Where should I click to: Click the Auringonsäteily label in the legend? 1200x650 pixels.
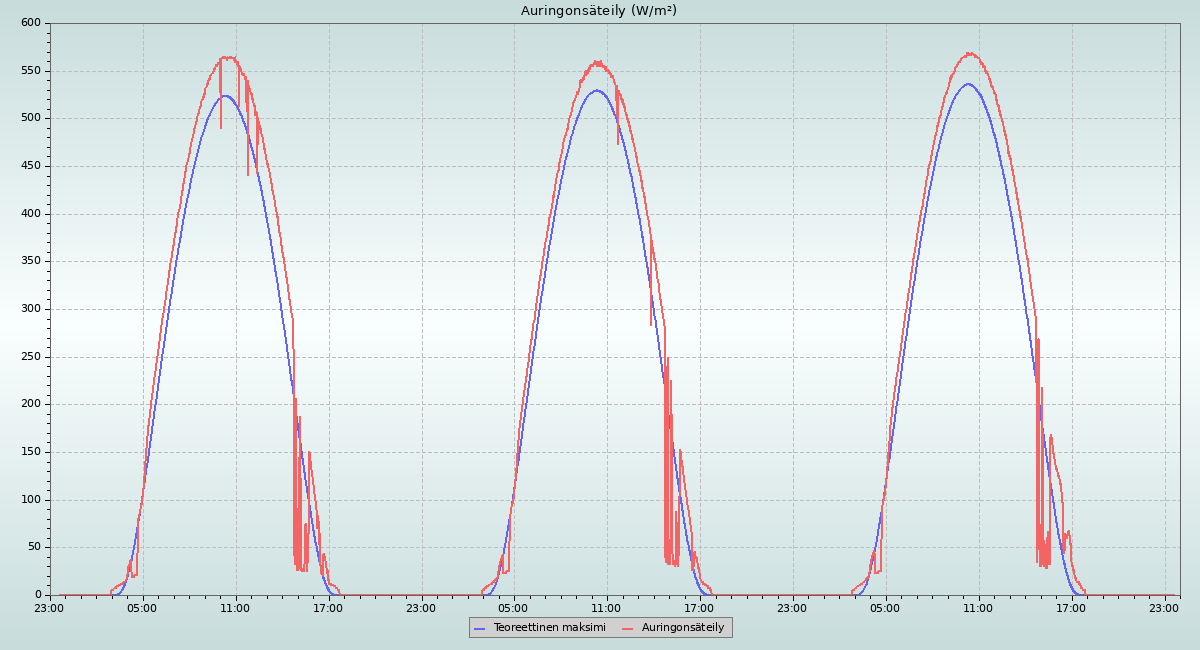pyautogui.click(x=683, y=628)
